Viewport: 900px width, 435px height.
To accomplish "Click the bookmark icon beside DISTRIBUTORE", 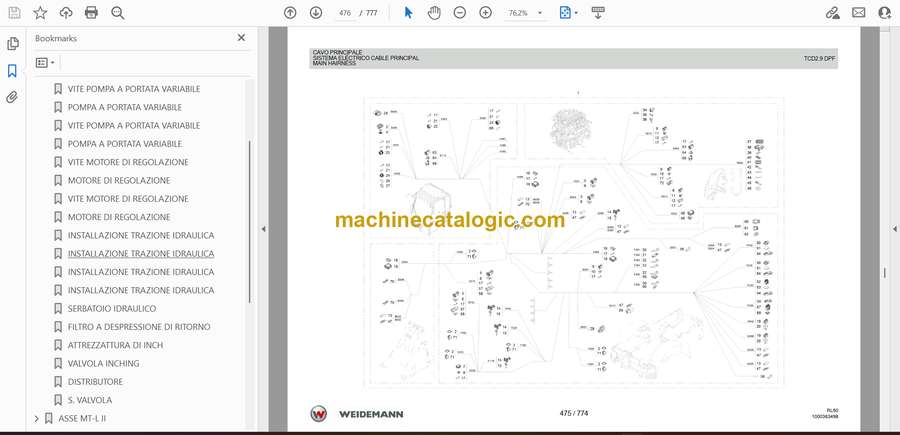I will pos(58,382).
